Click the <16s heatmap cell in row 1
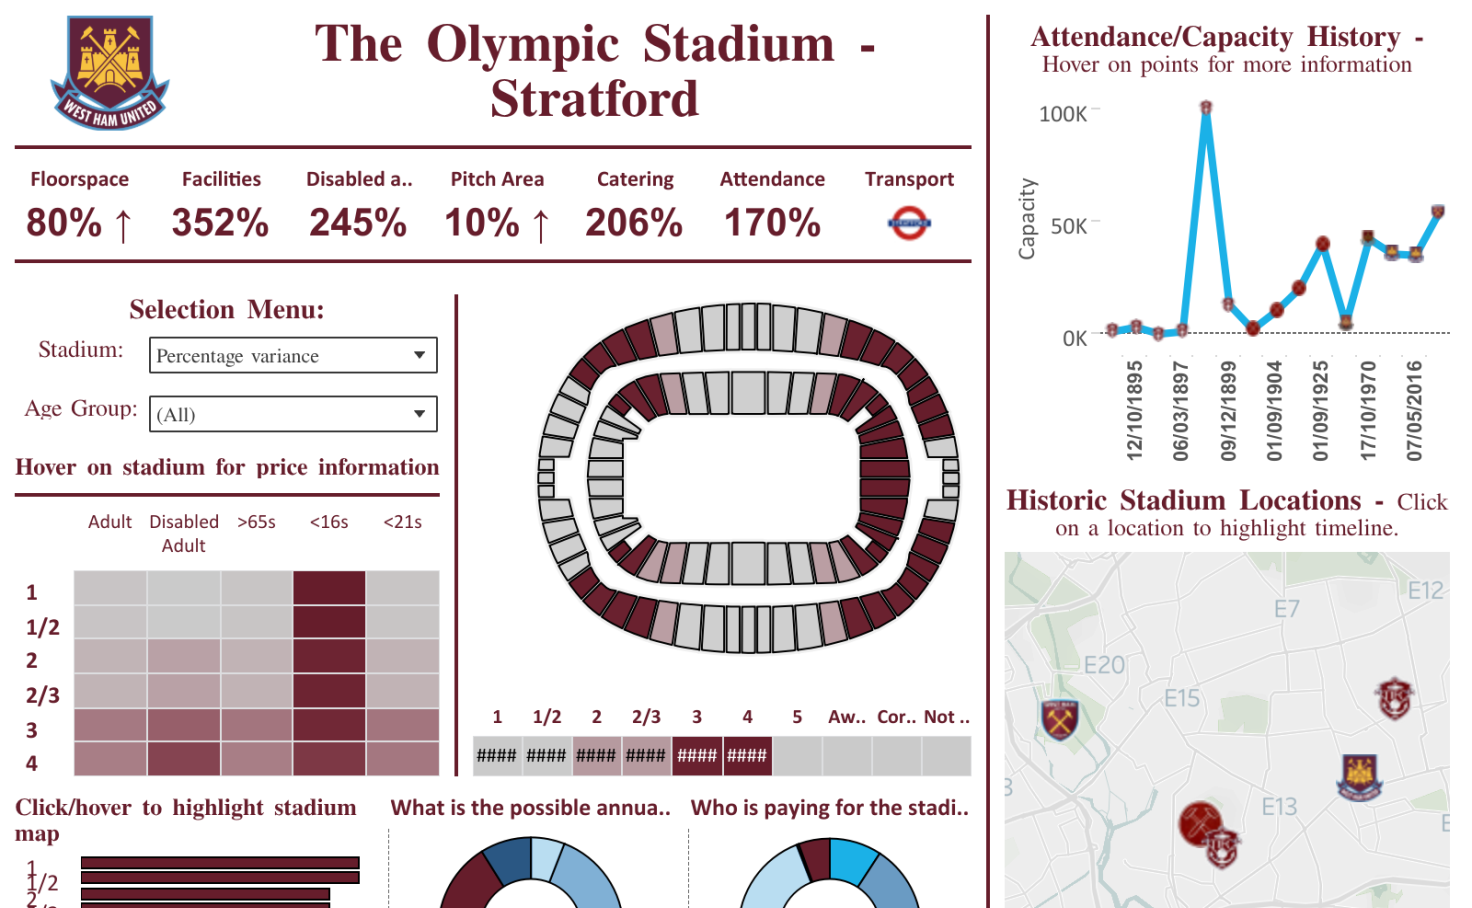This screenshot has height=908, width=1472. coord(329,588)
